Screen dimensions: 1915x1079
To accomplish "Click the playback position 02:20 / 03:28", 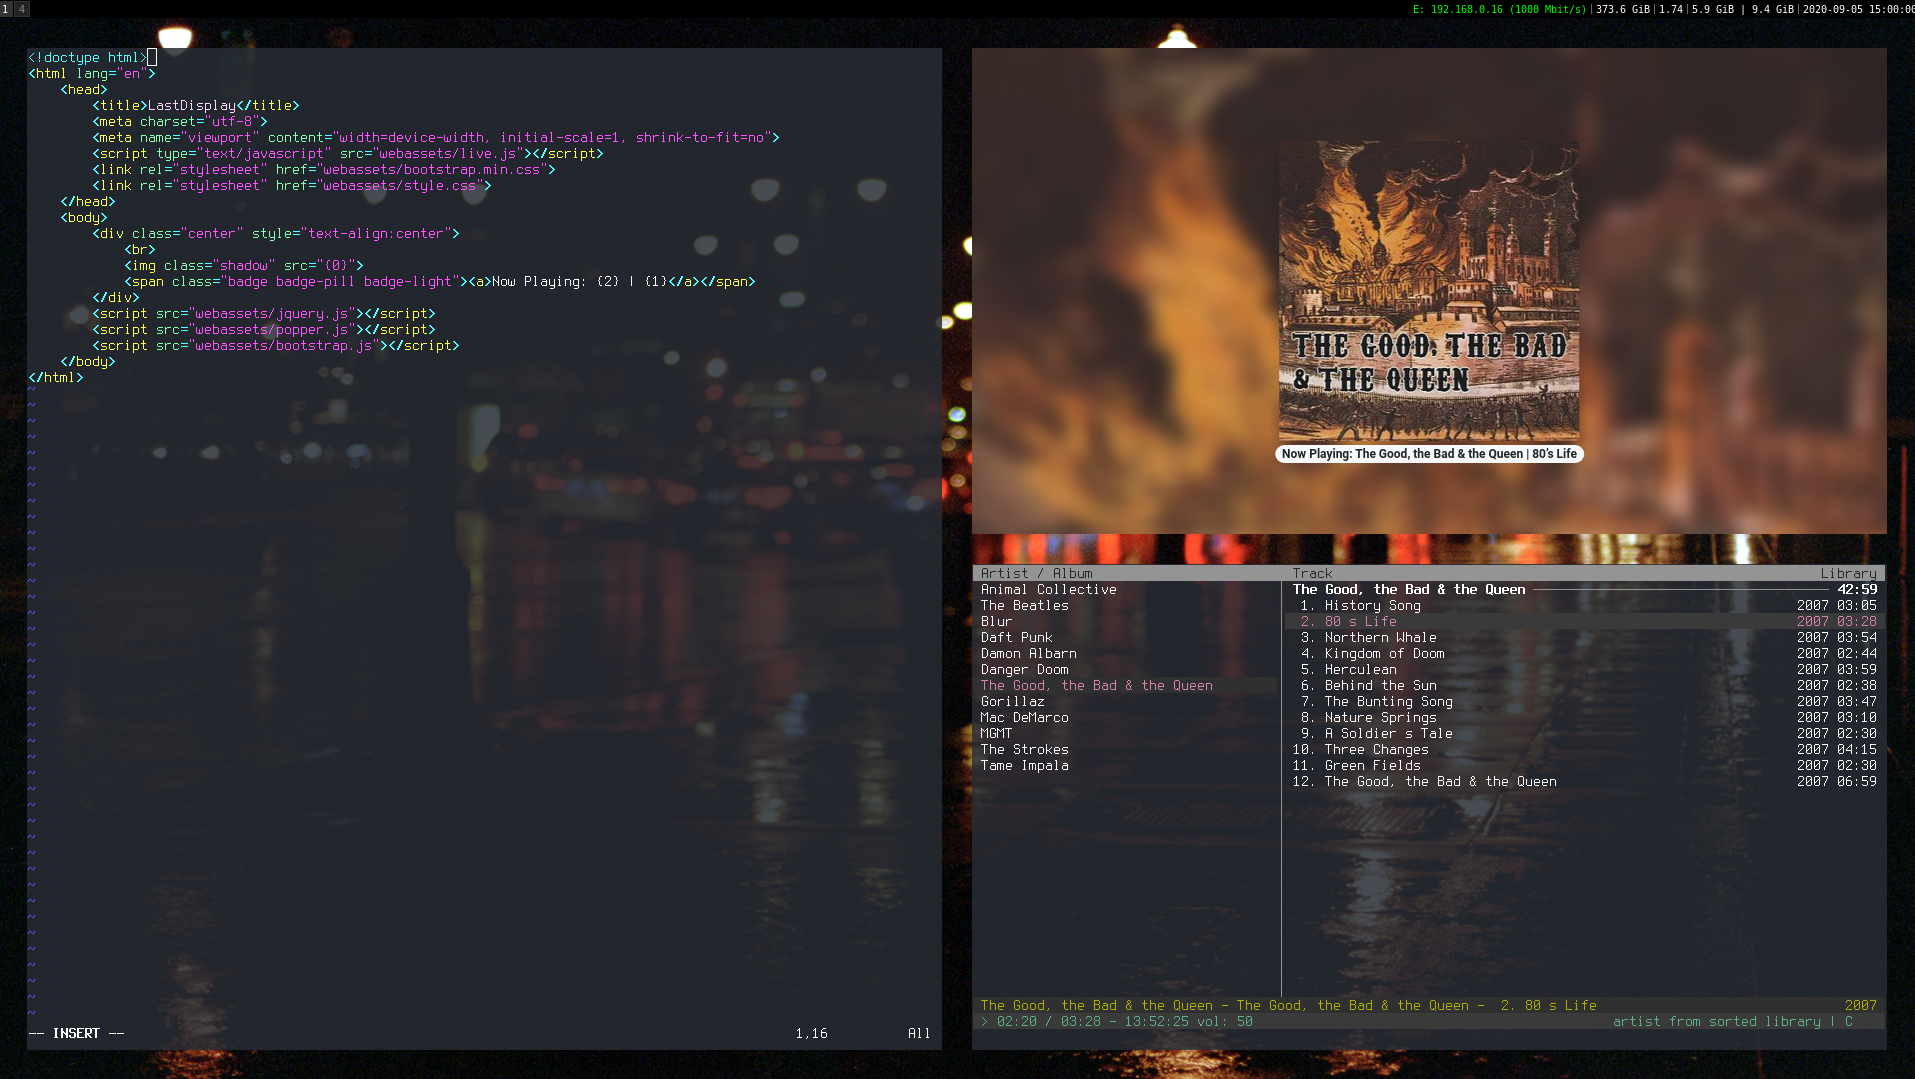I will (1048, 1022).
